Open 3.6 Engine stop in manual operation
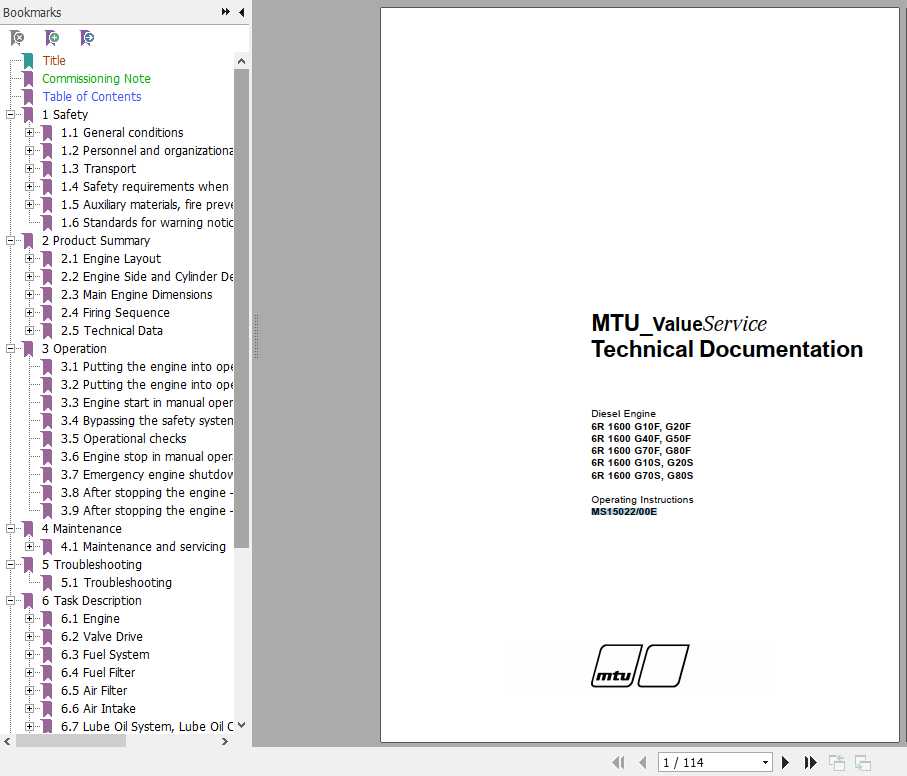The width and height of the screenshot is (907, 776). 147,456
